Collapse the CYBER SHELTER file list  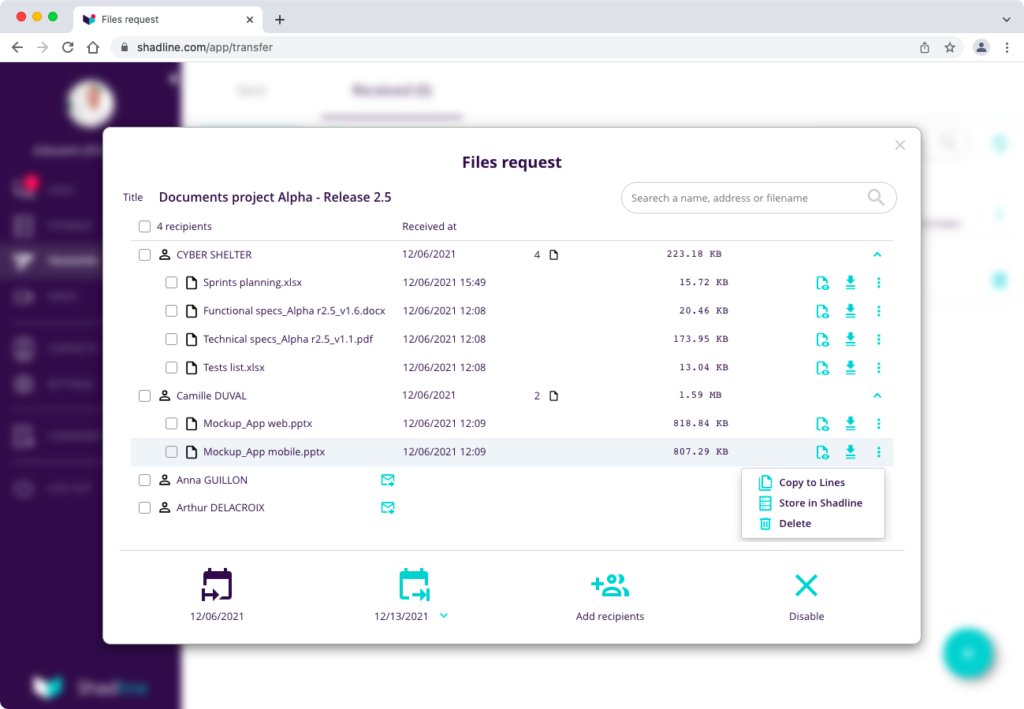878,254
